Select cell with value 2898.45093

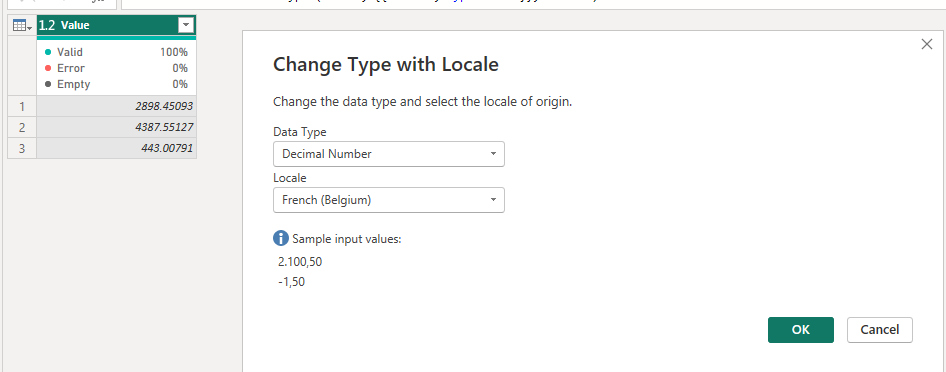pyautogui.click(x=116, y=106)
